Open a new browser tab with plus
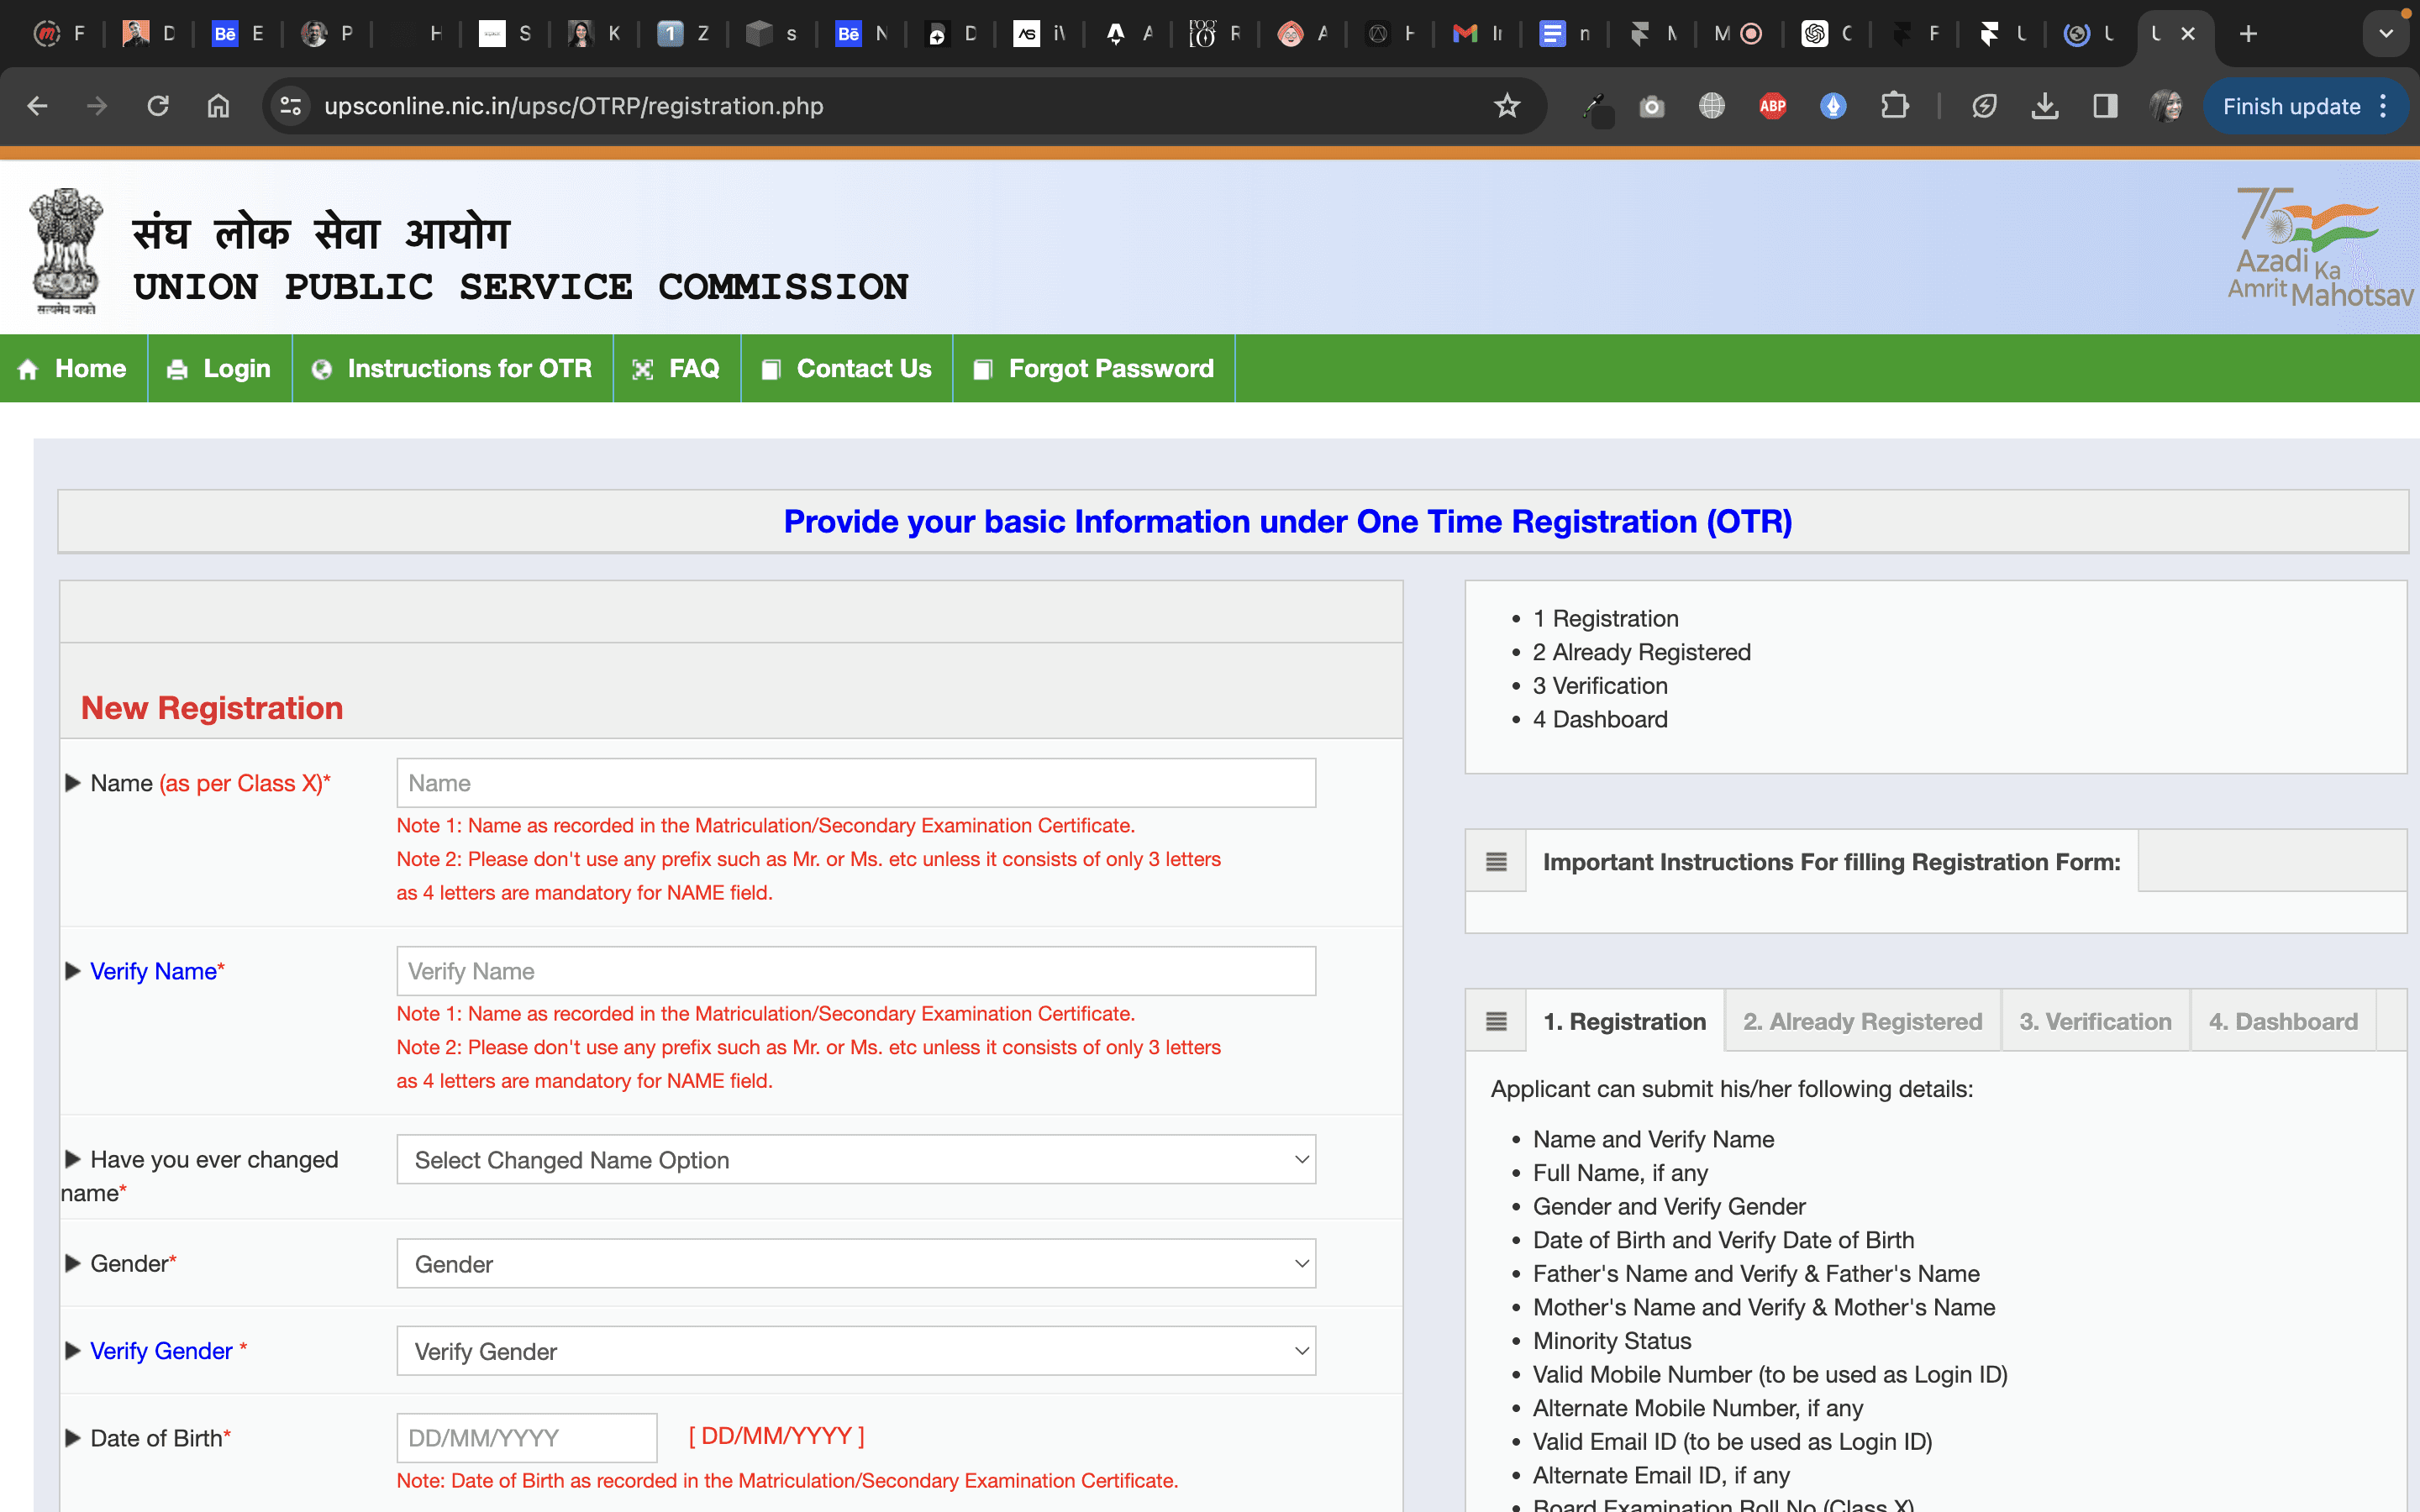The image size is (2420, 1512). pyautogui.click(x=2248, y=34)
